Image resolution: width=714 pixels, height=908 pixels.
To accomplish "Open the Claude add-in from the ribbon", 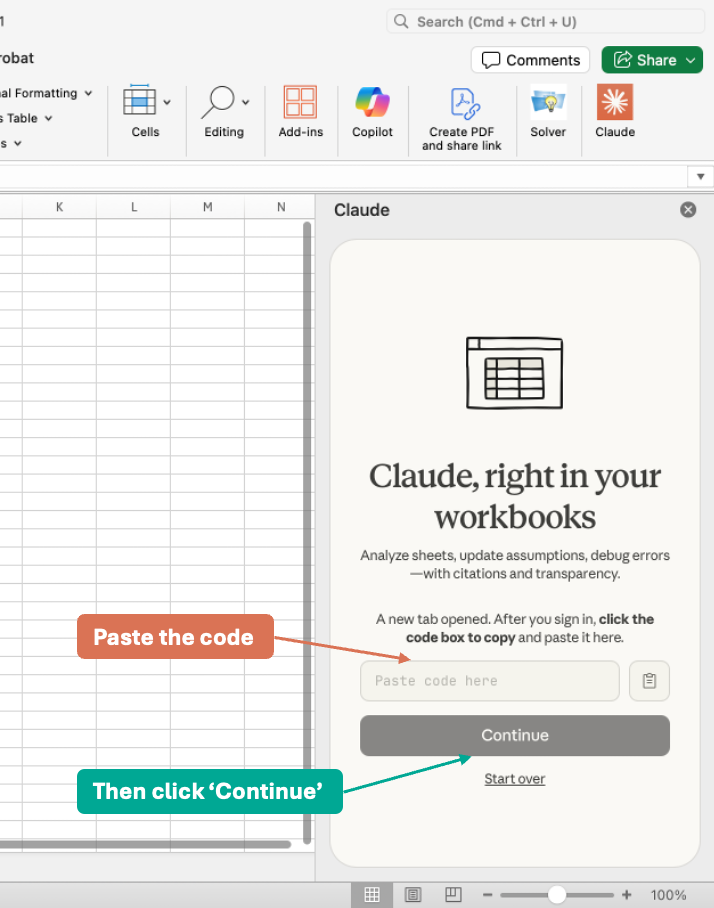I will (614, 112).
